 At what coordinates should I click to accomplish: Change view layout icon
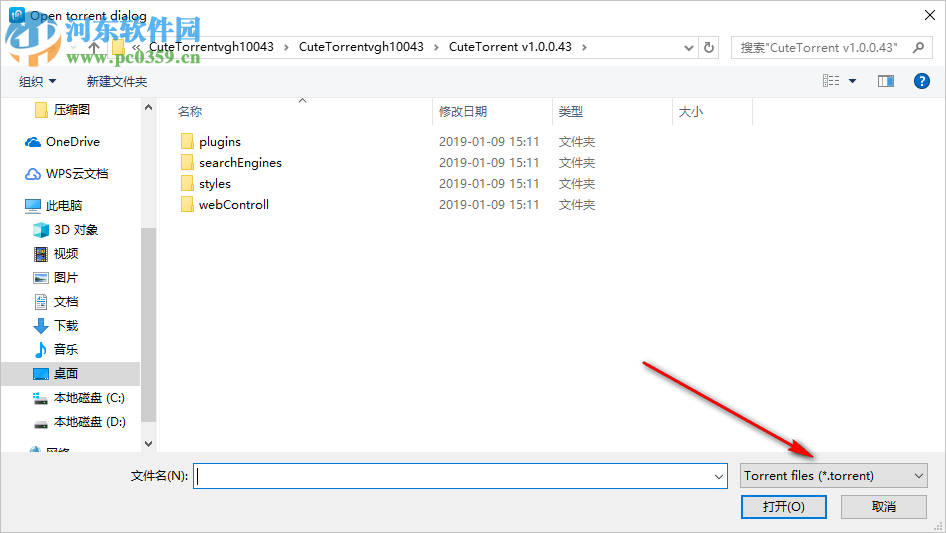pyautogui.click(x=831, y=81)
